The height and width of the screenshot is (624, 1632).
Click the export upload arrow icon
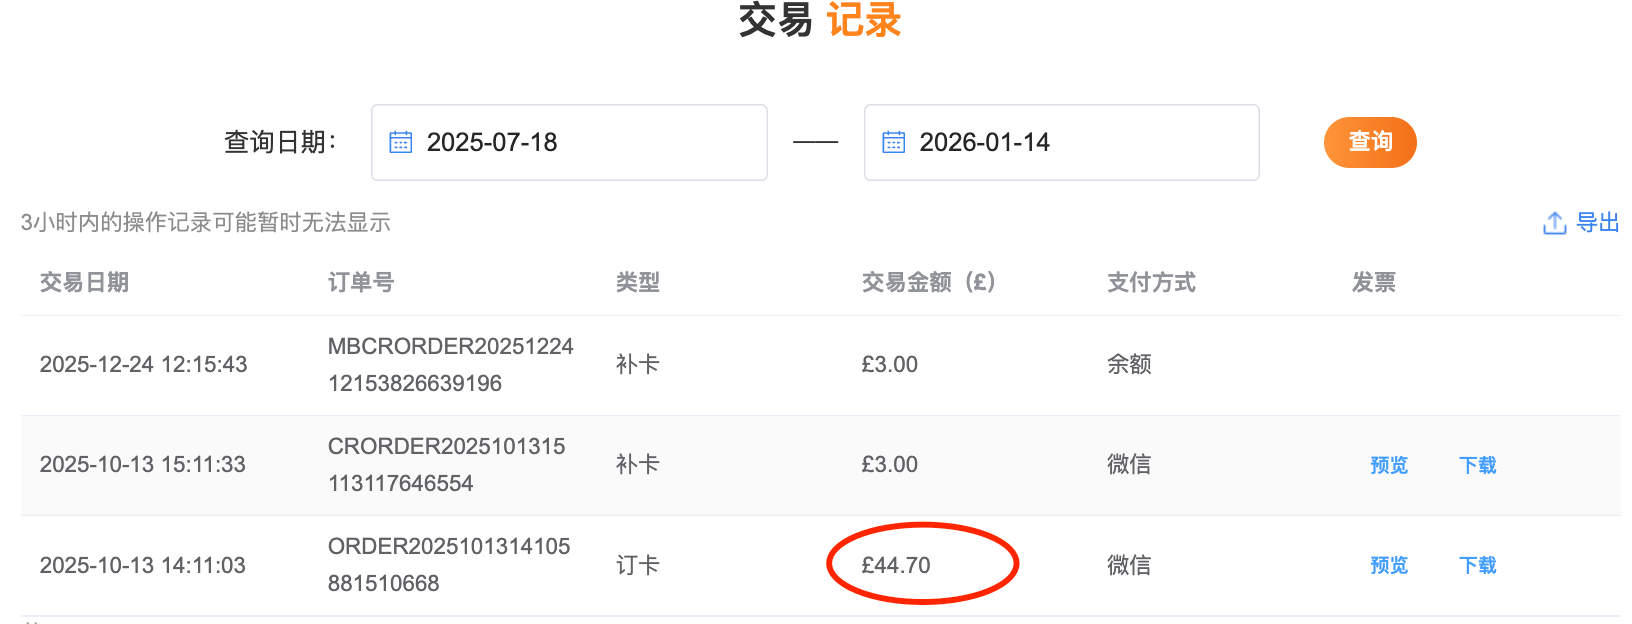coord(1554,223)
